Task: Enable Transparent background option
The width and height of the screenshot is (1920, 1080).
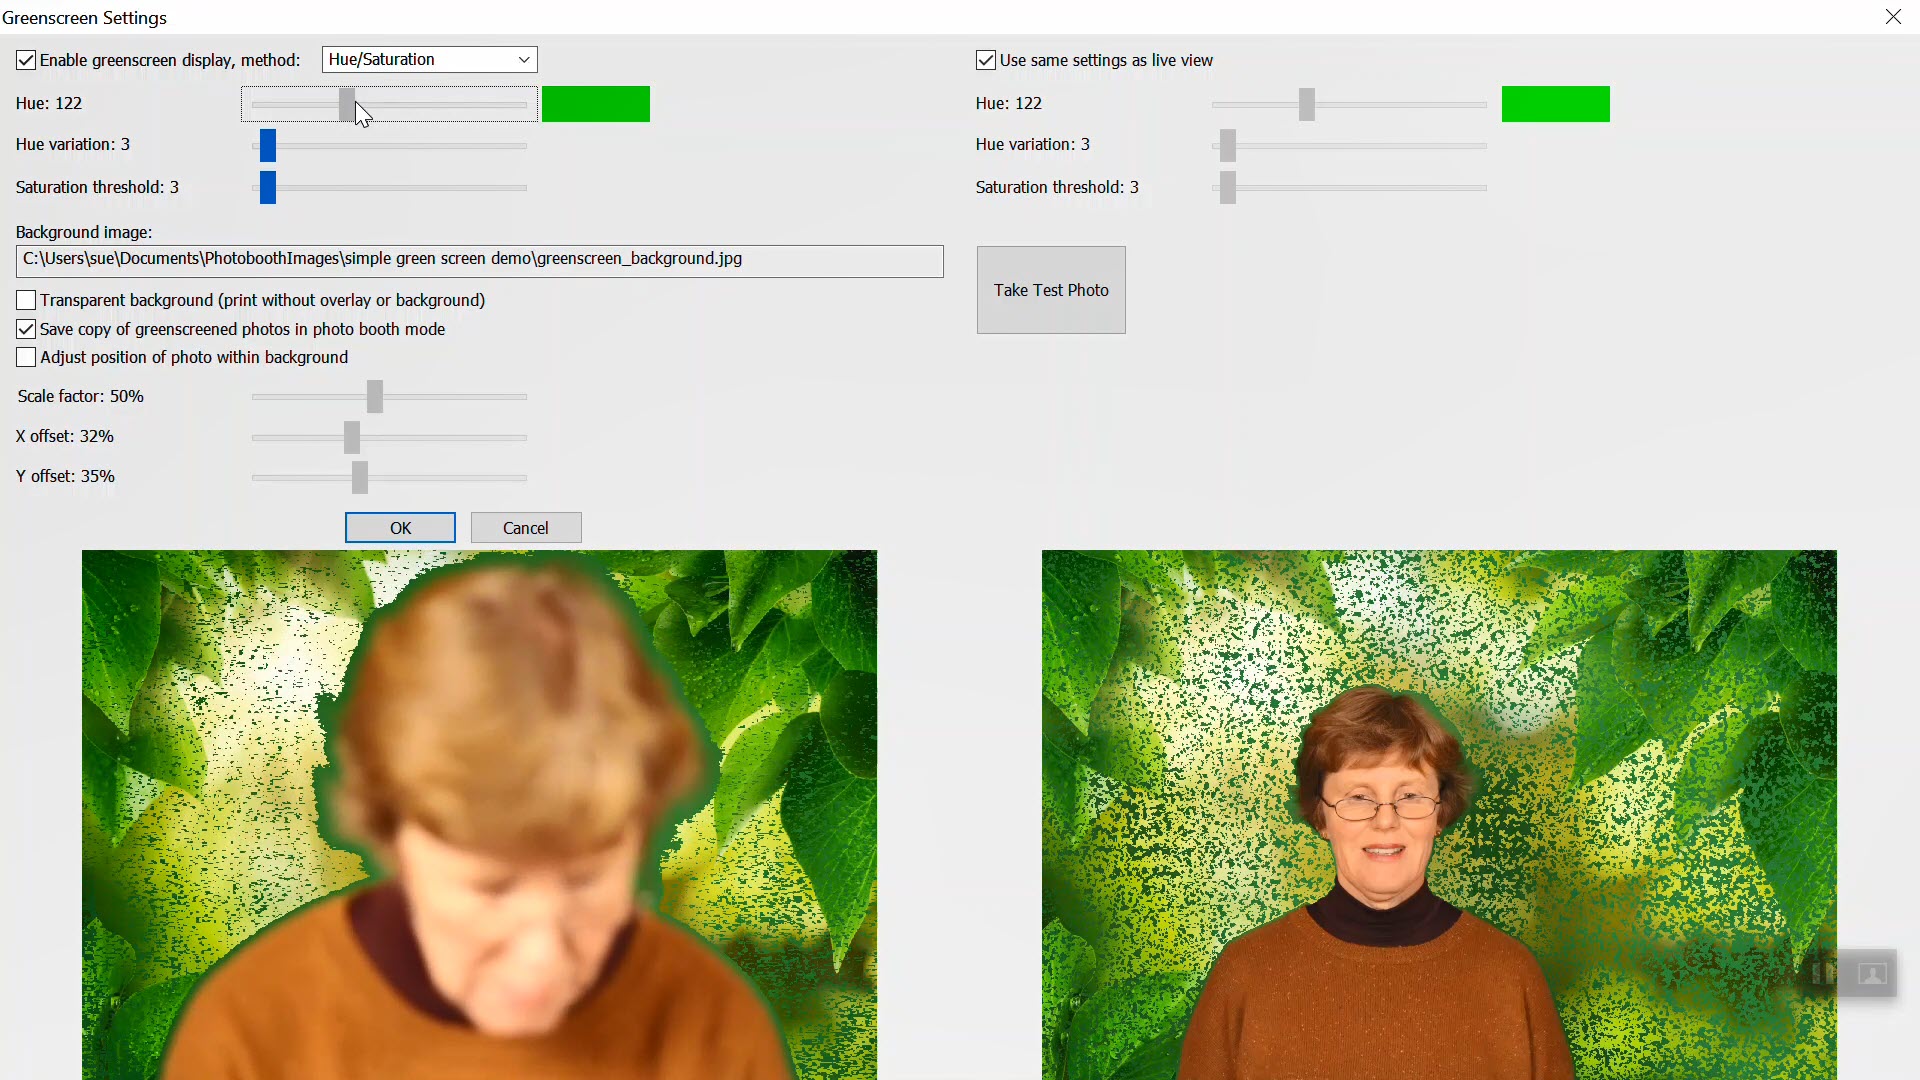Action: pos(26,300)
